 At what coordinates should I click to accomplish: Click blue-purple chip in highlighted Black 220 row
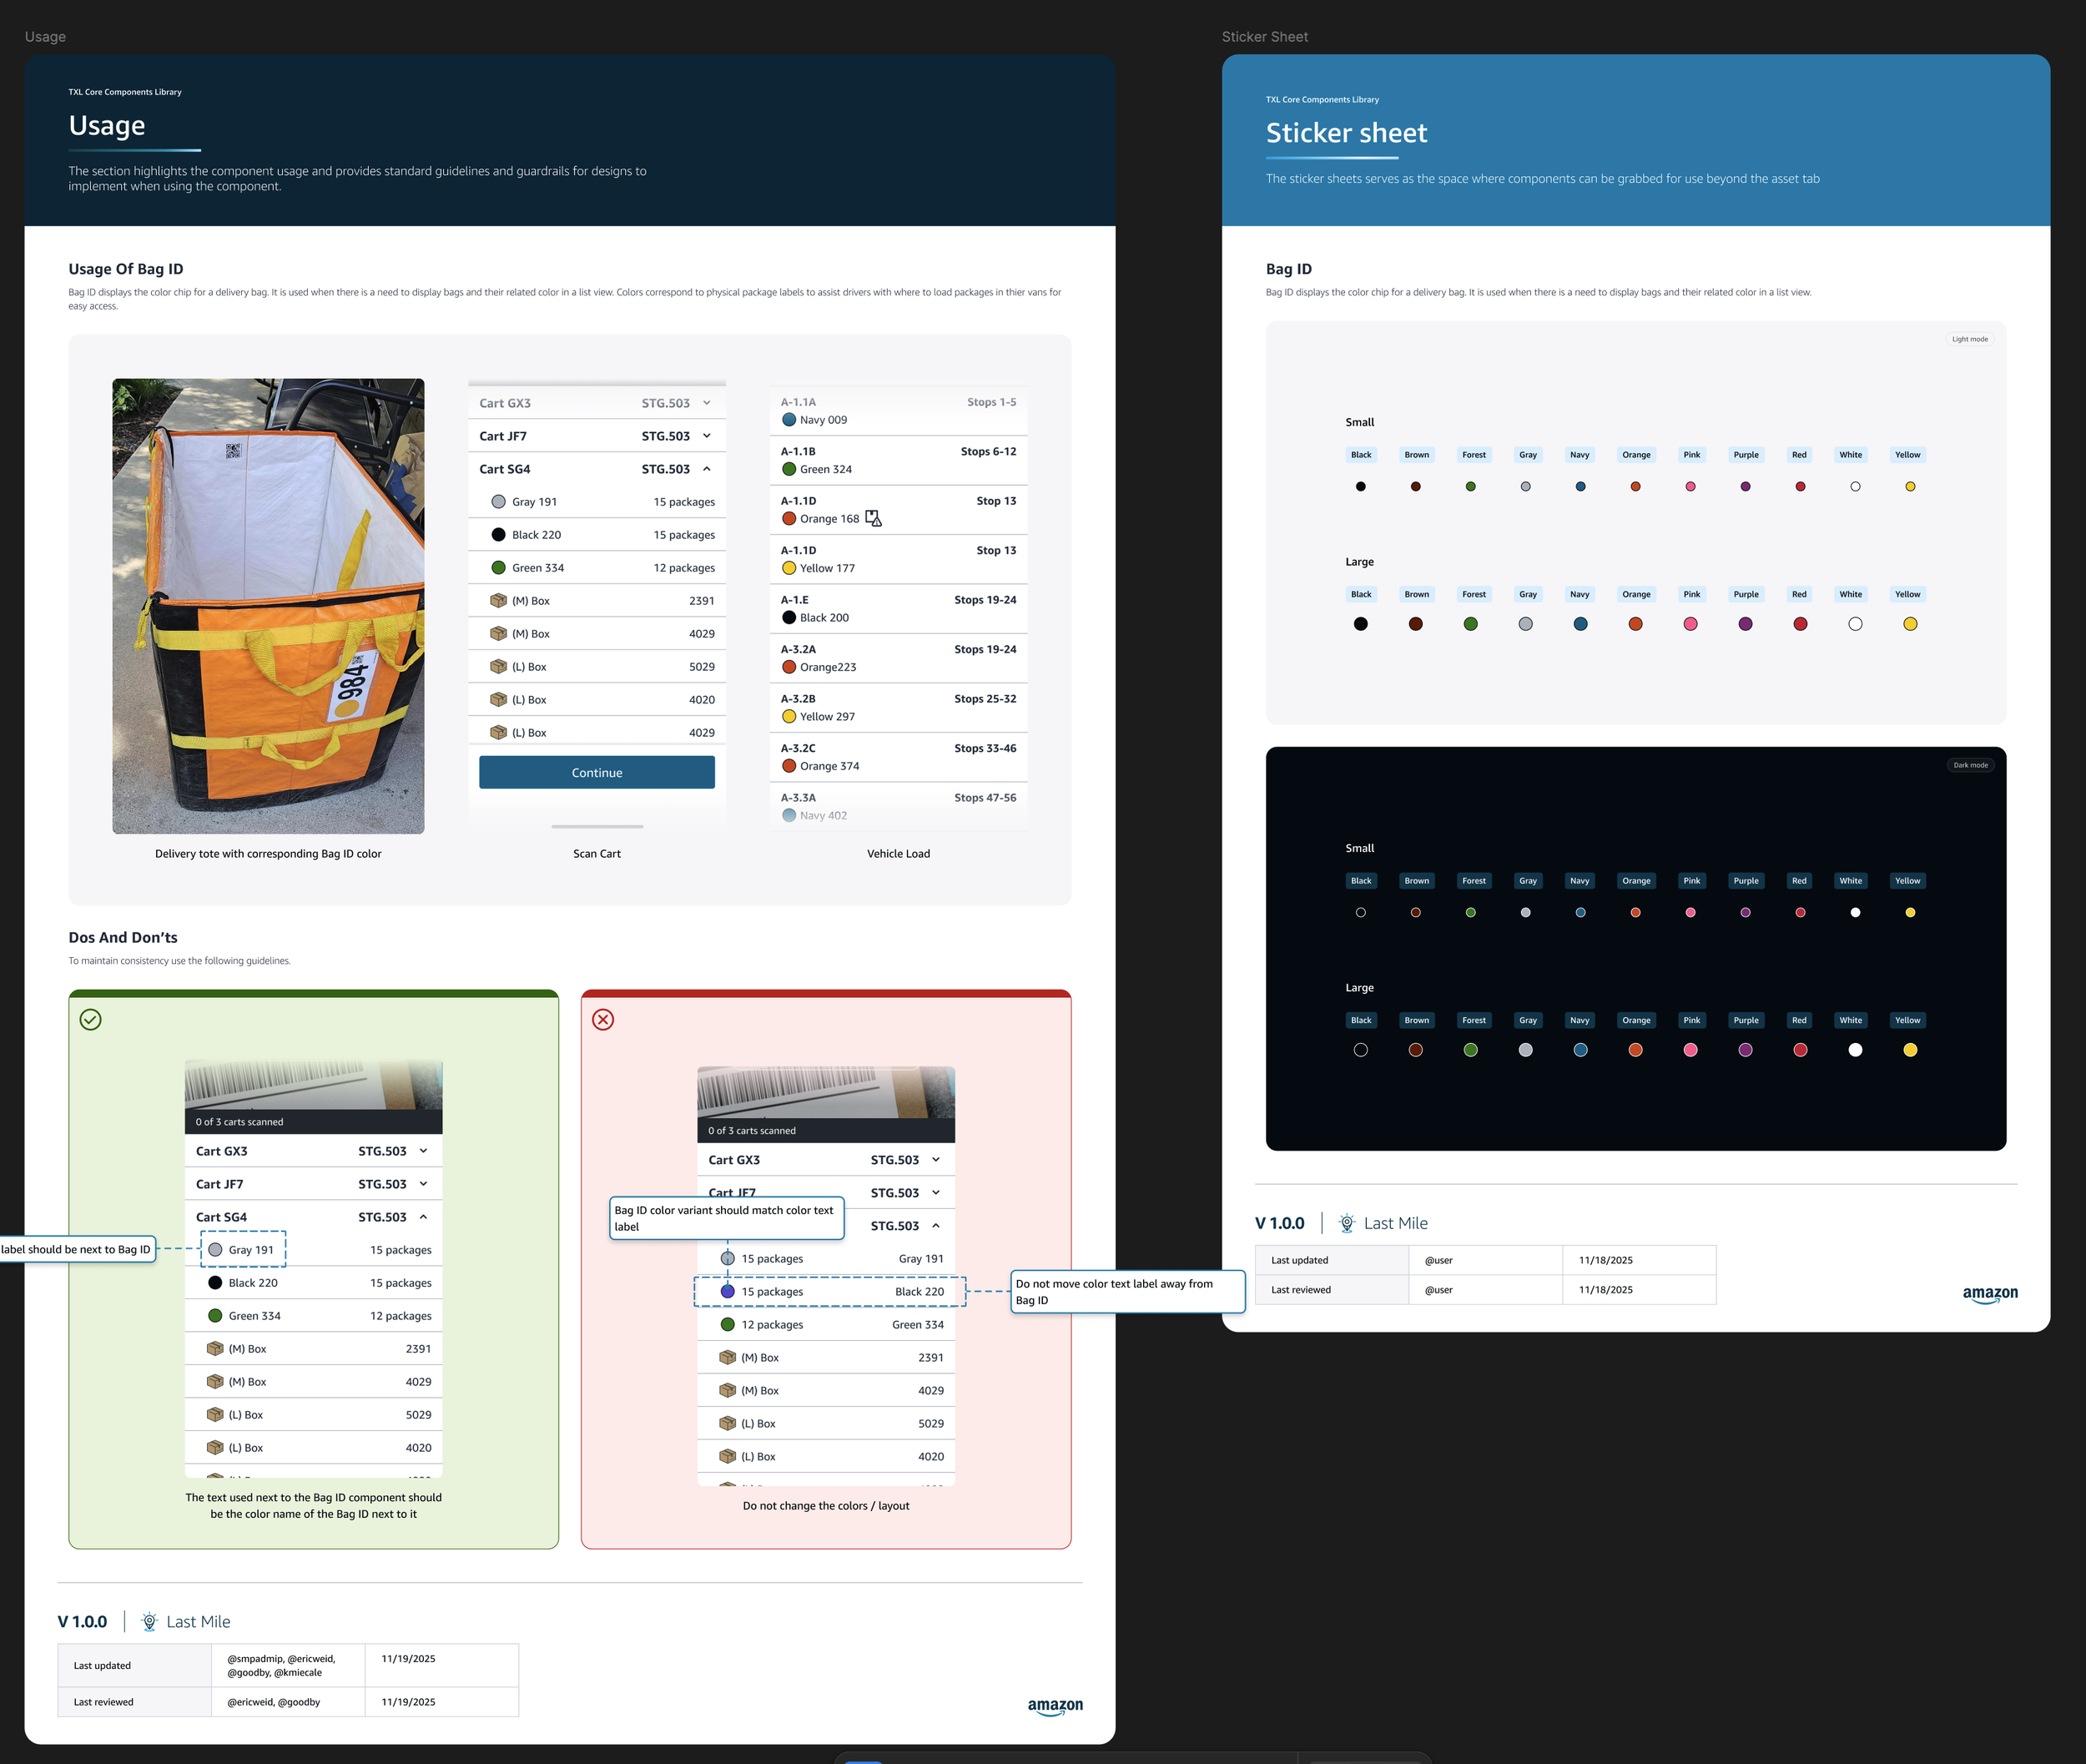(728, 1291)
